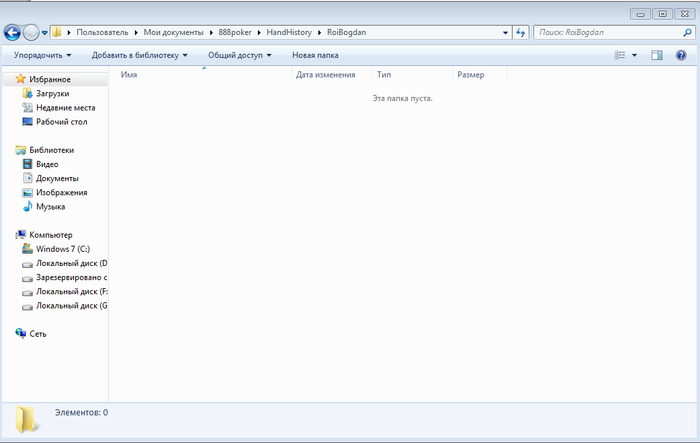Image resolution: width=700 pixels, height=443 pixels.
Task: Click the Загрузки folder icon
Action: click(28, 93)
